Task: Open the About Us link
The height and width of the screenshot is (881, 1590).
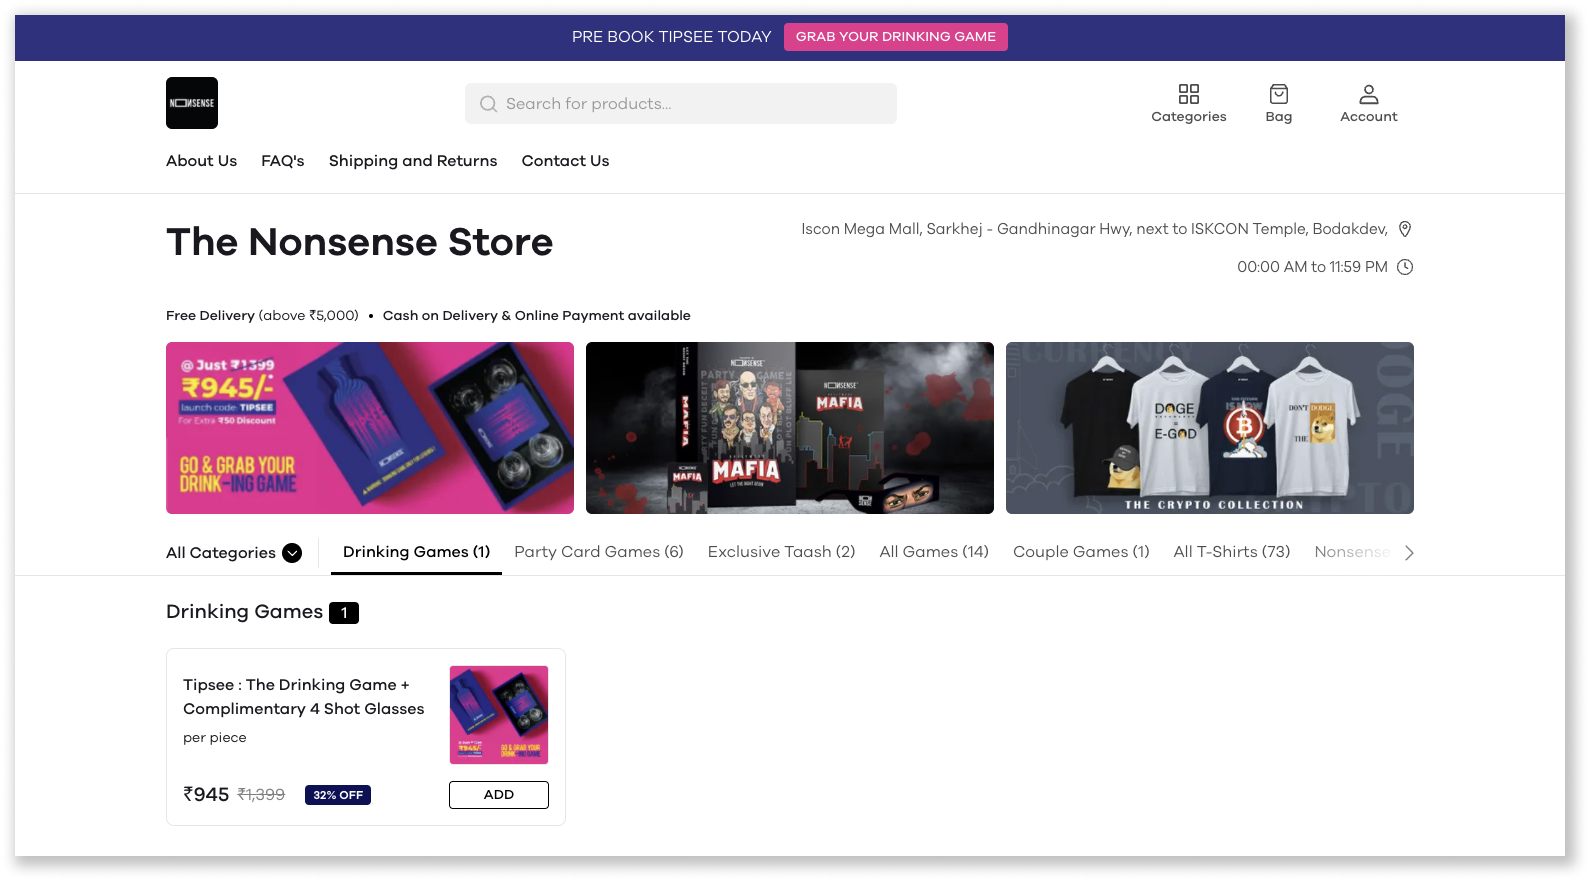Action: 201,161
